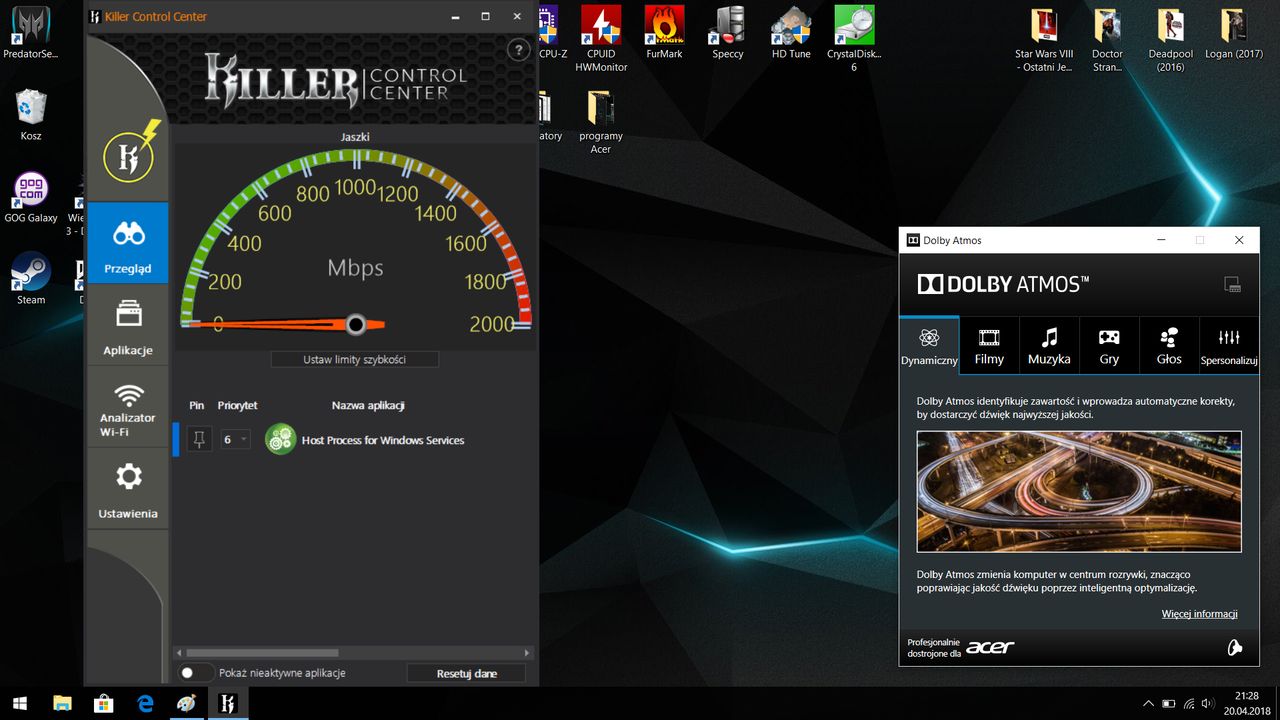Viewport: 1280px width, 720px height.
Task: Click the scrollbar right arrow in Killer app list
Action: click(x=528, y=653)
